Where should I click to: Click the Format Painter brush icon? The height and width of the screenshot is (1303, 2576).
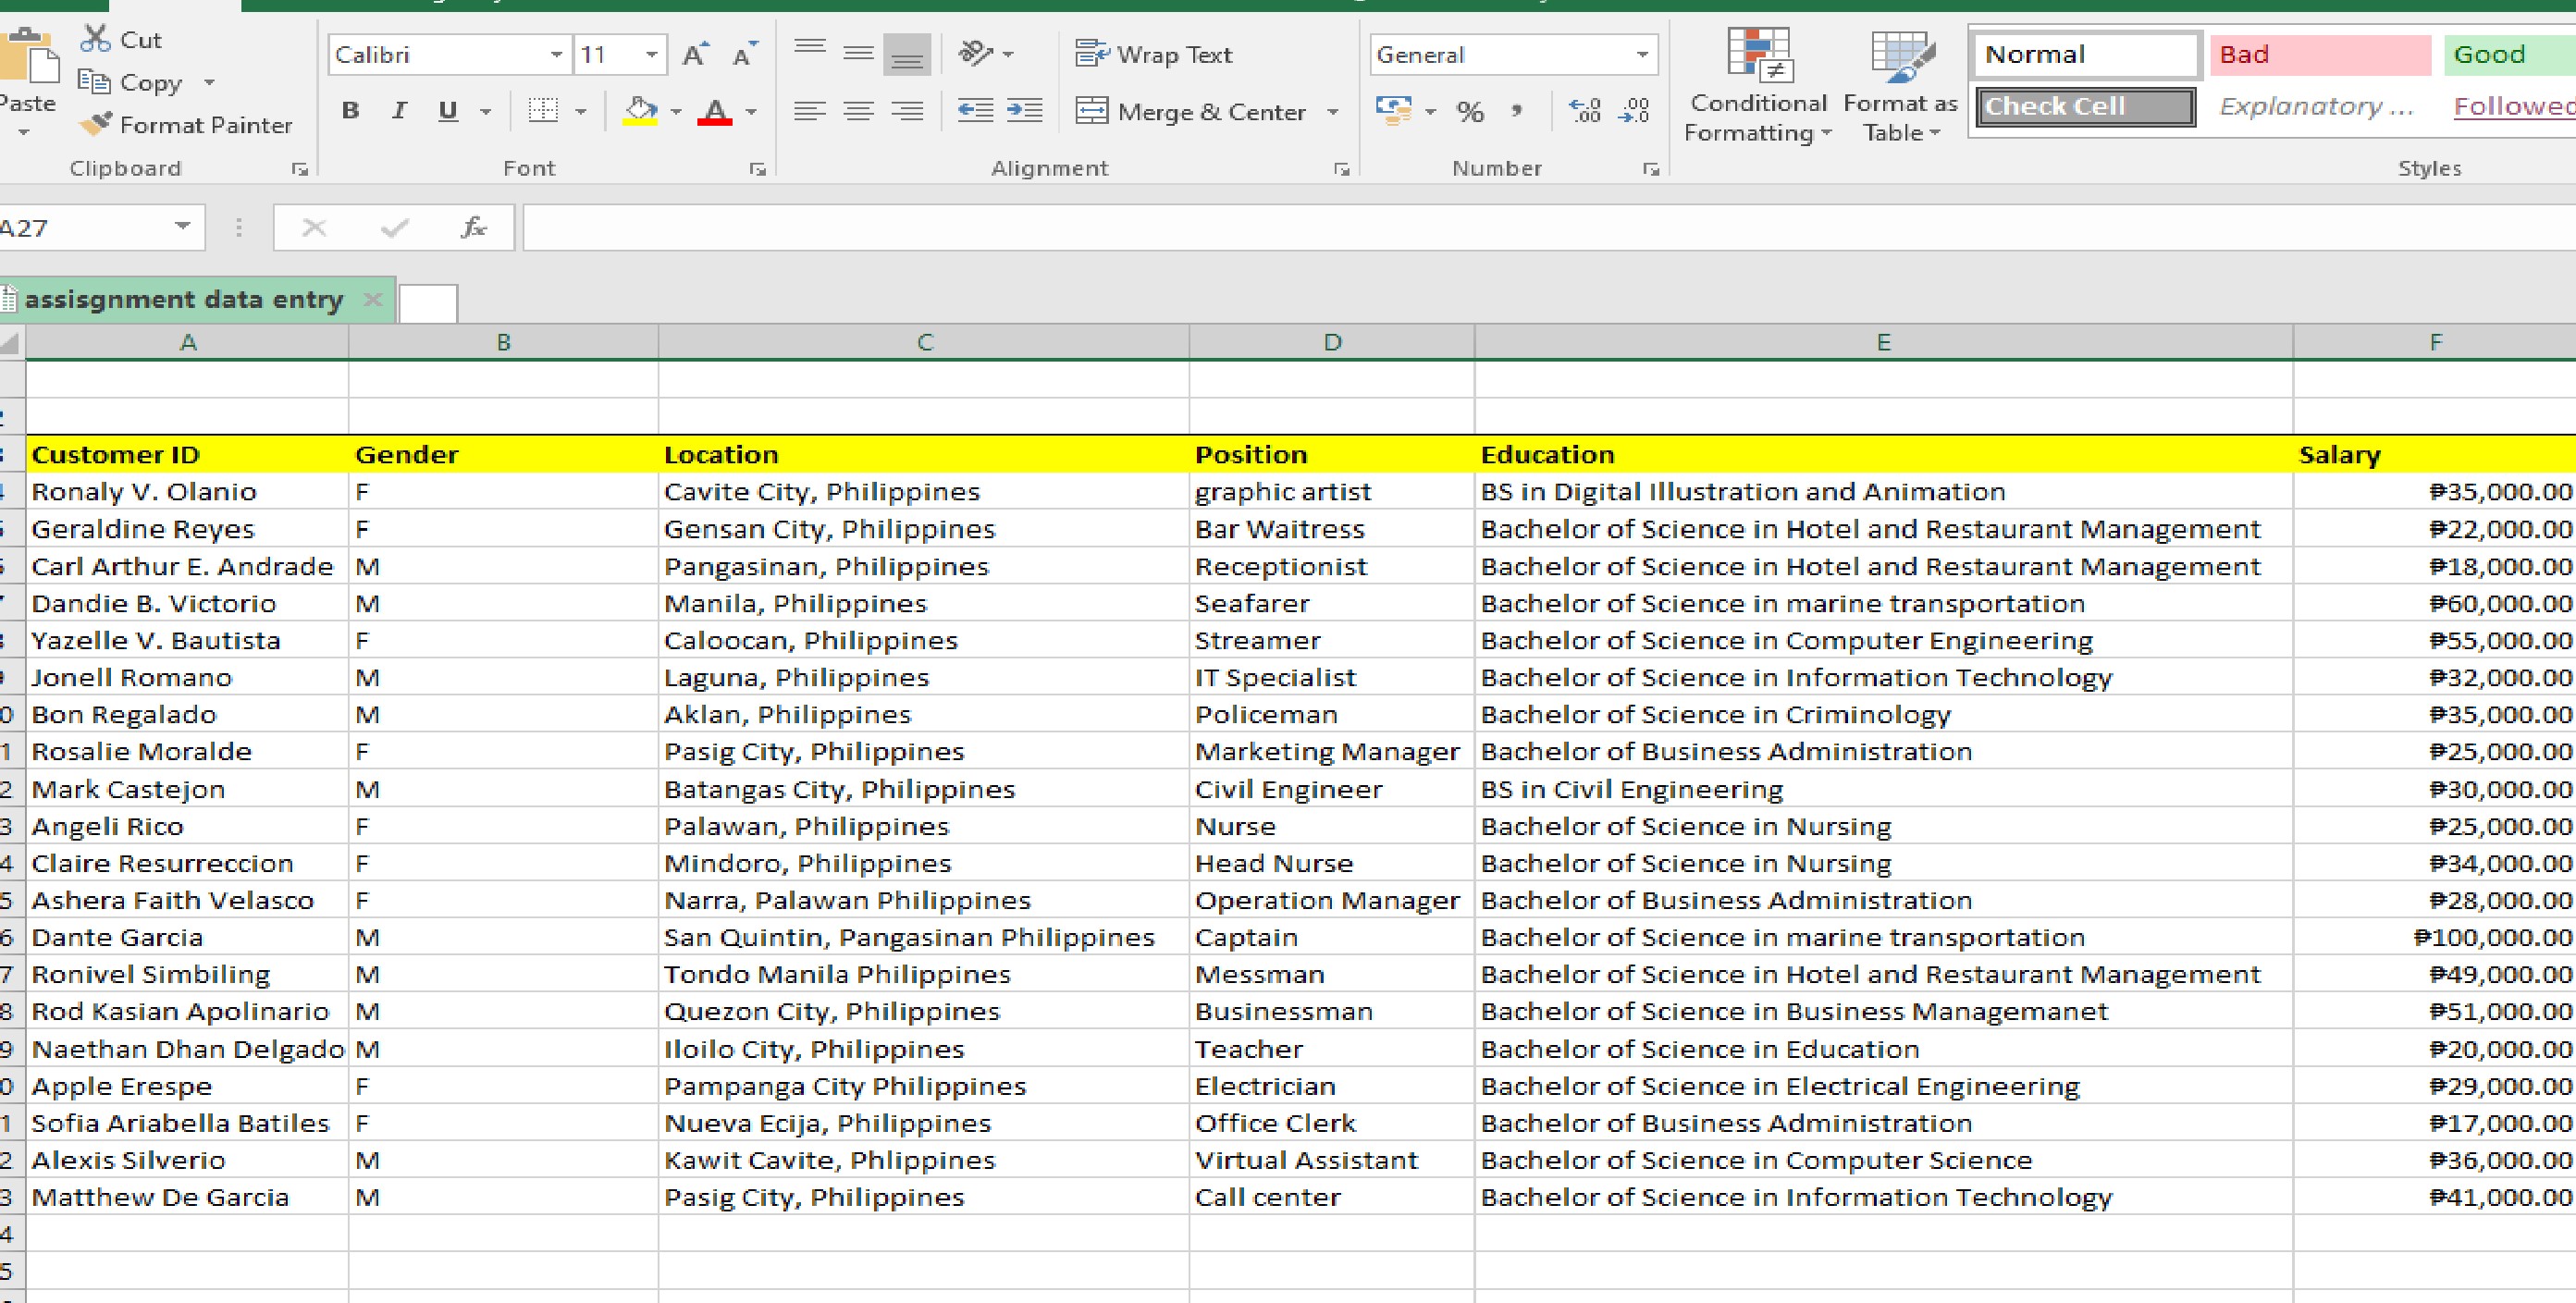point(96,125)
